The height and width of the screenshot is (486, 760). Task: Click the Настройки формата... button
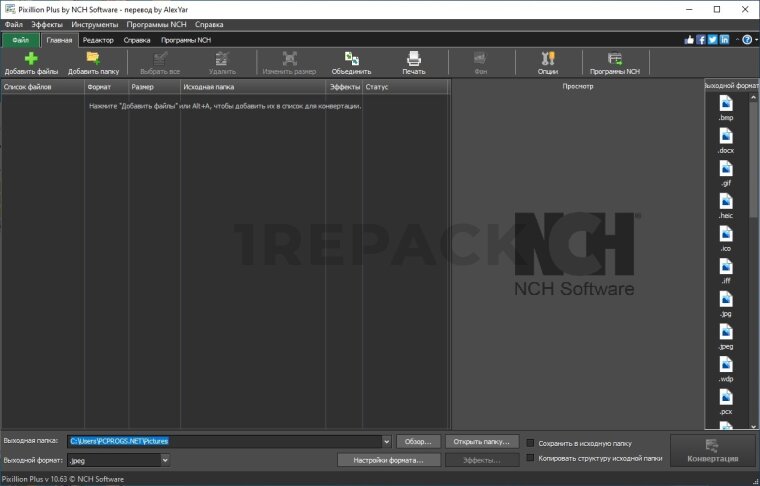[388, 460]
